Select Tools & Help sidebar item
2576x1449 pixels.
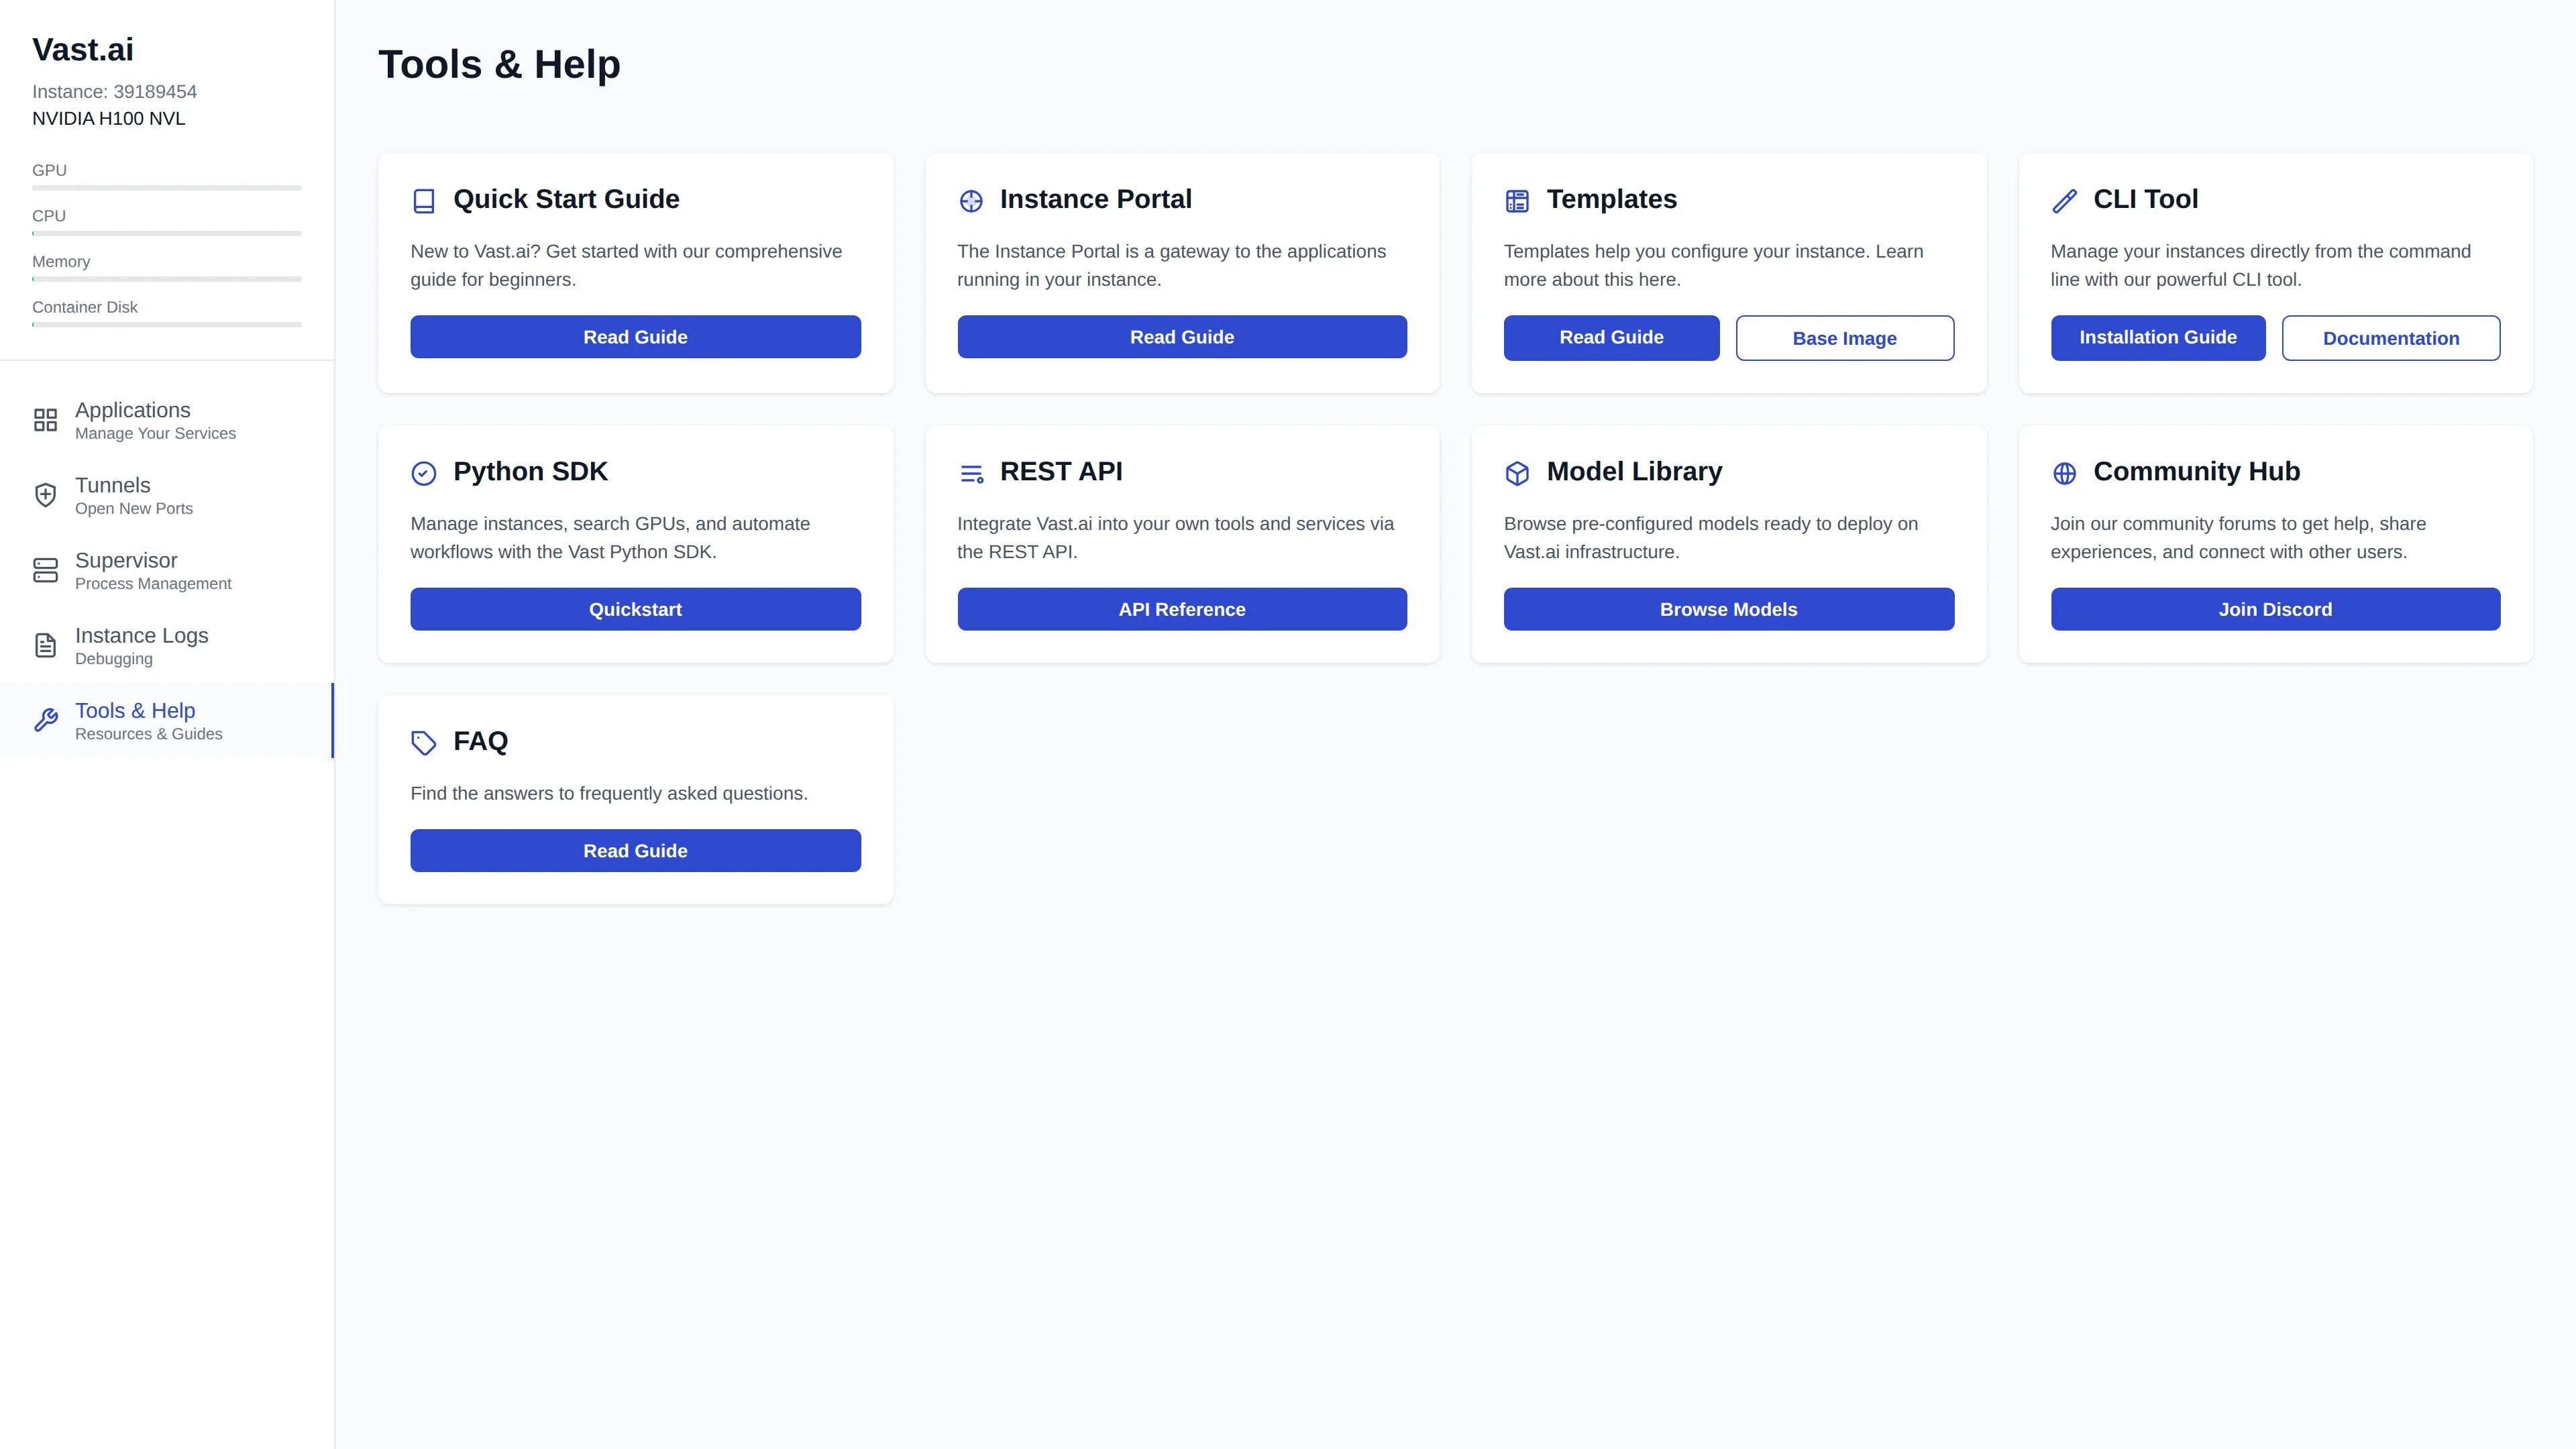click(x=166, y=720)
